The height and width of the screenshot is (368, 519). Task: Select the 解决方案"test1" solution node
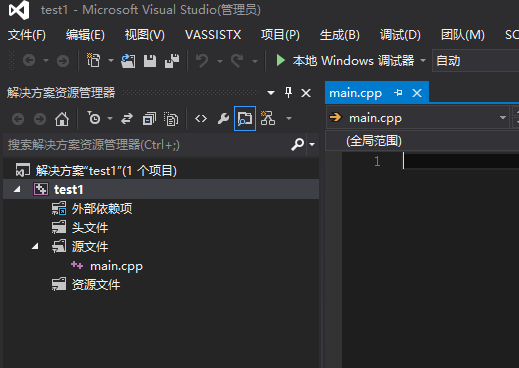point(106,171)
